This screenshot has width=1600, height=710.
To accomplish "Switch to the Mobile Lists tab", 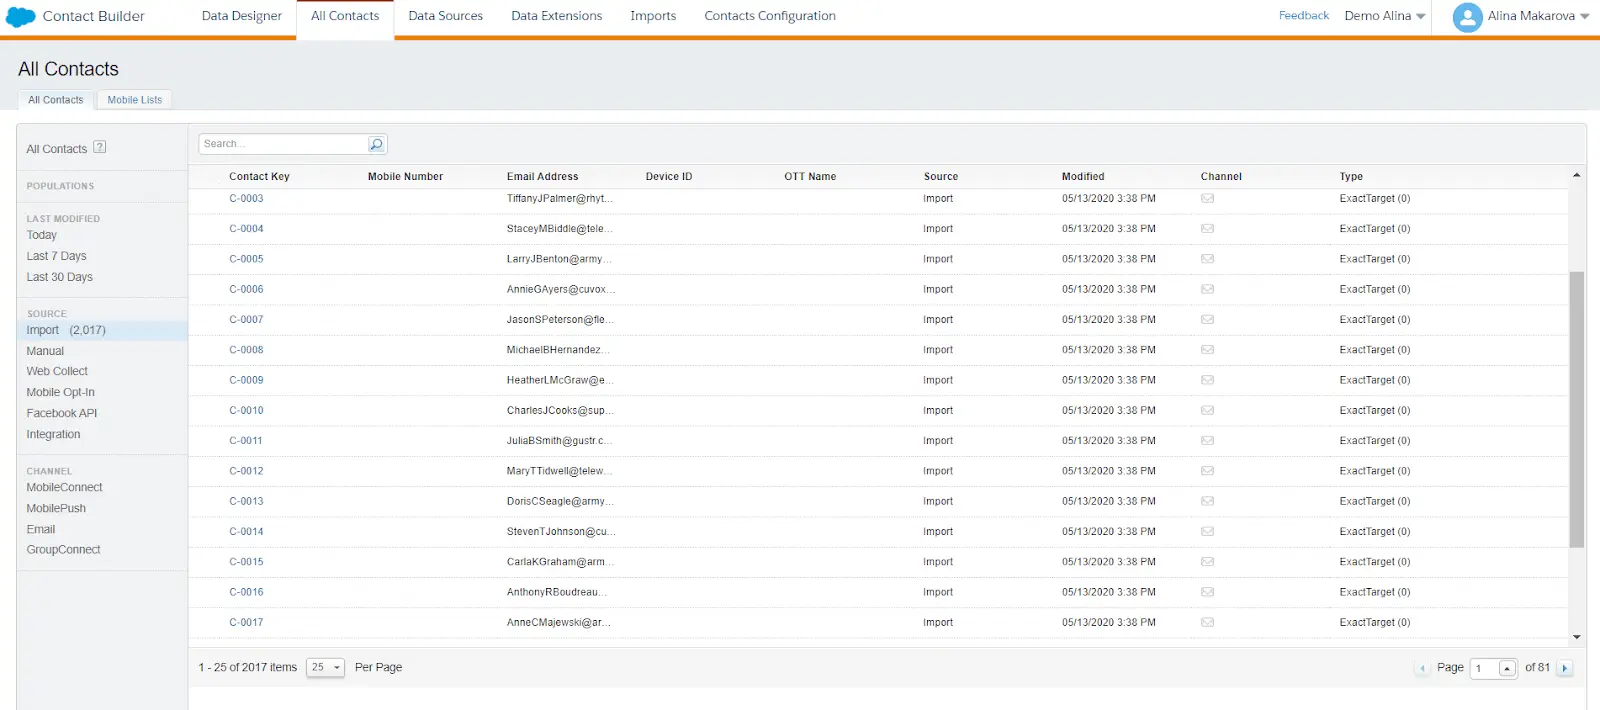I will (x=135, y=100).
